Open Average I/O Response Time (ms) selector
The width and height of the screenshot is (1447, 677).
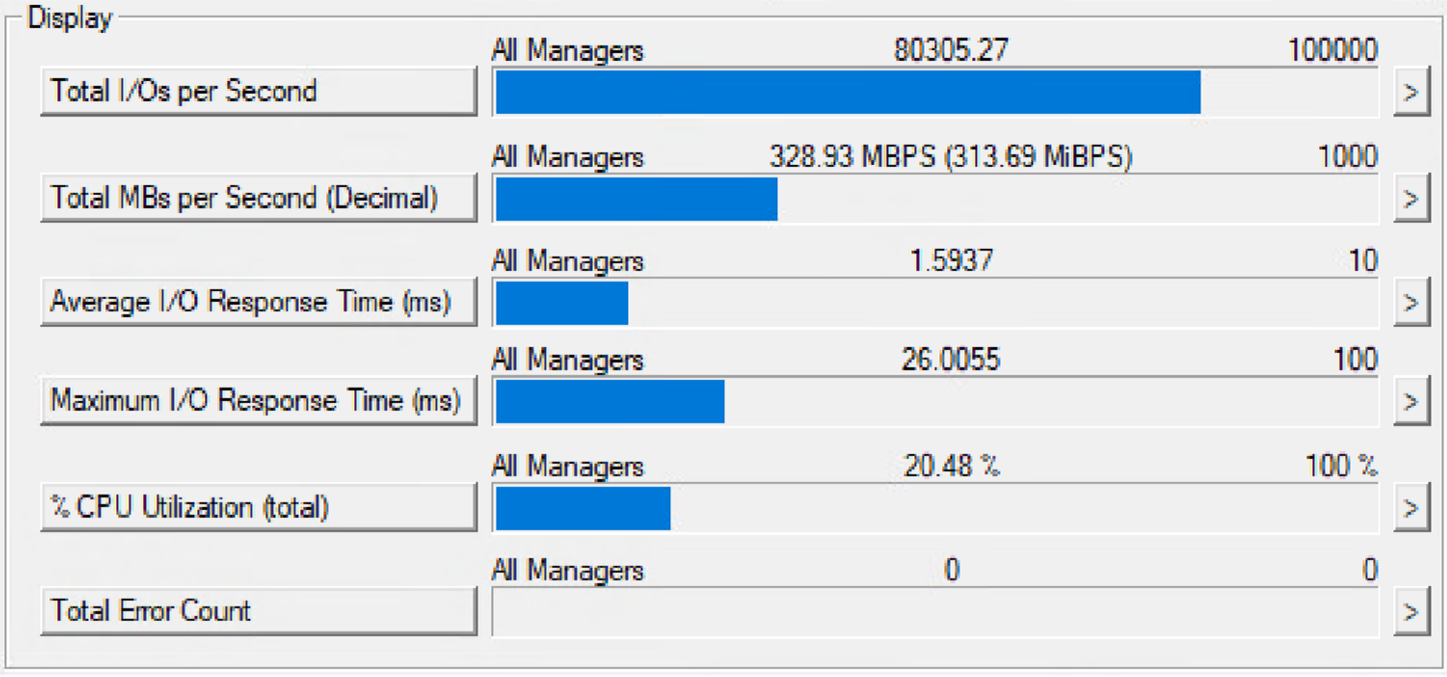[x=259, y=302]
